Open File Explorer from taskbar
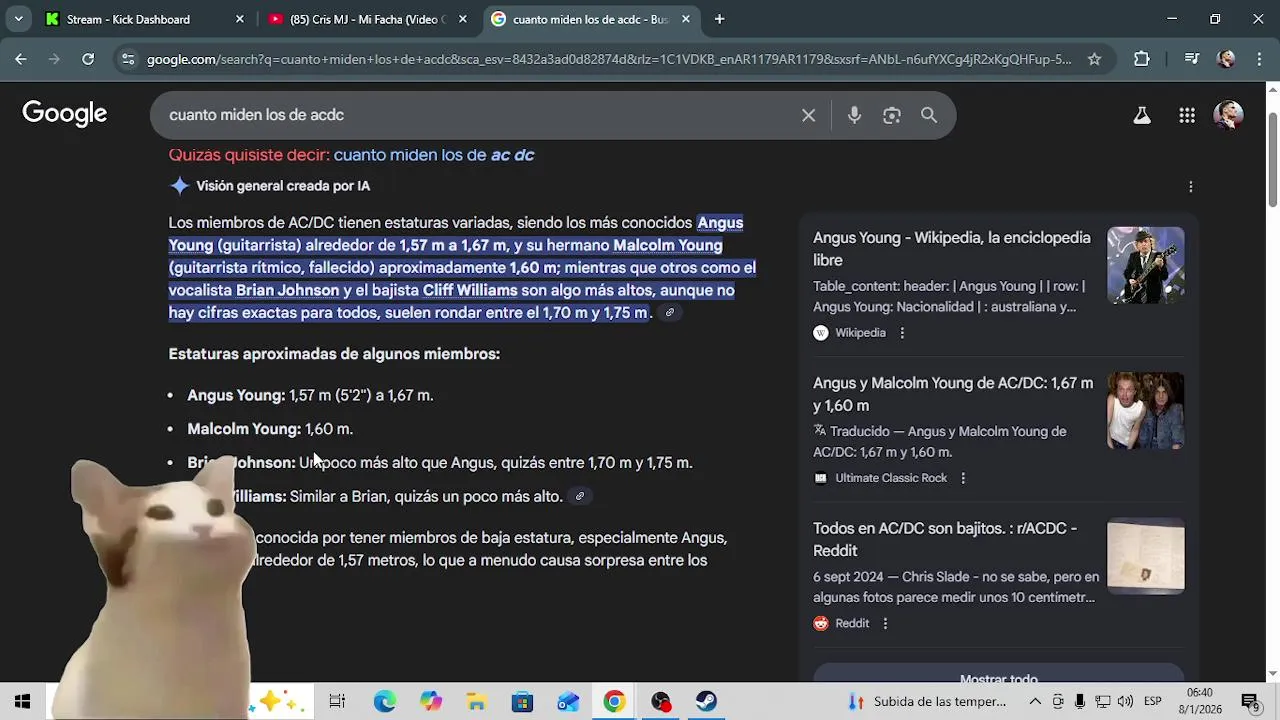This screenshot has height=720, width=1280. pos(477,701)
